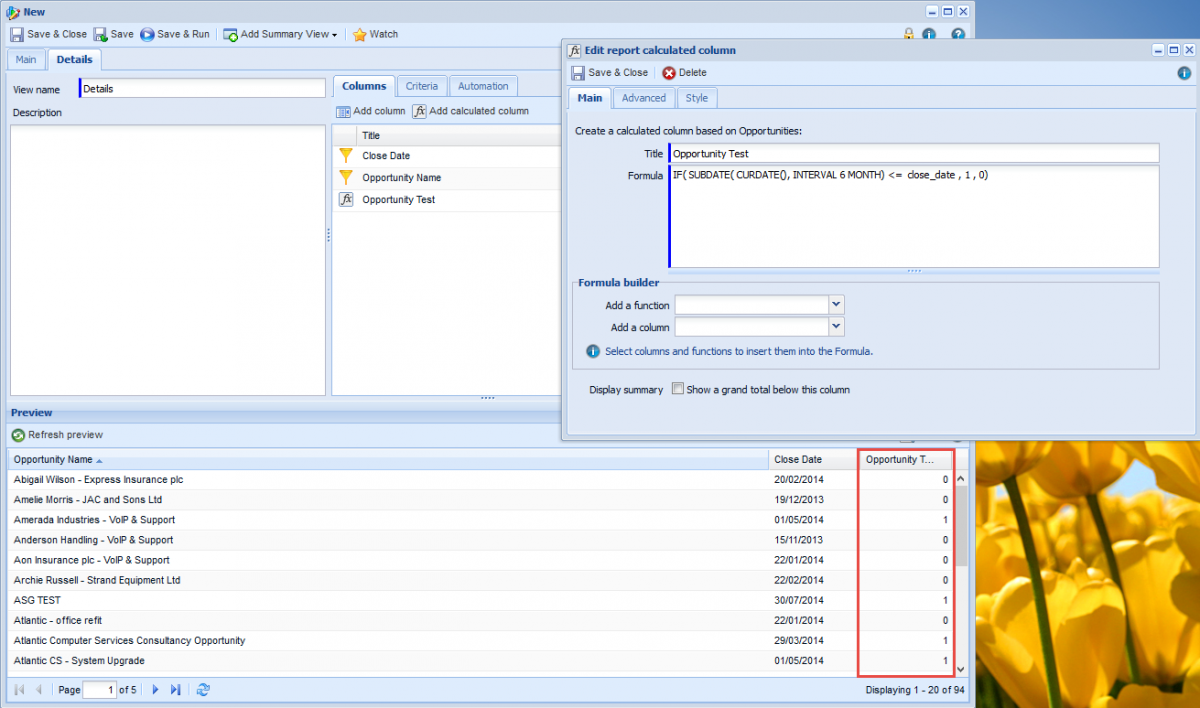Open the Add a function dropdown

(837, 305)
